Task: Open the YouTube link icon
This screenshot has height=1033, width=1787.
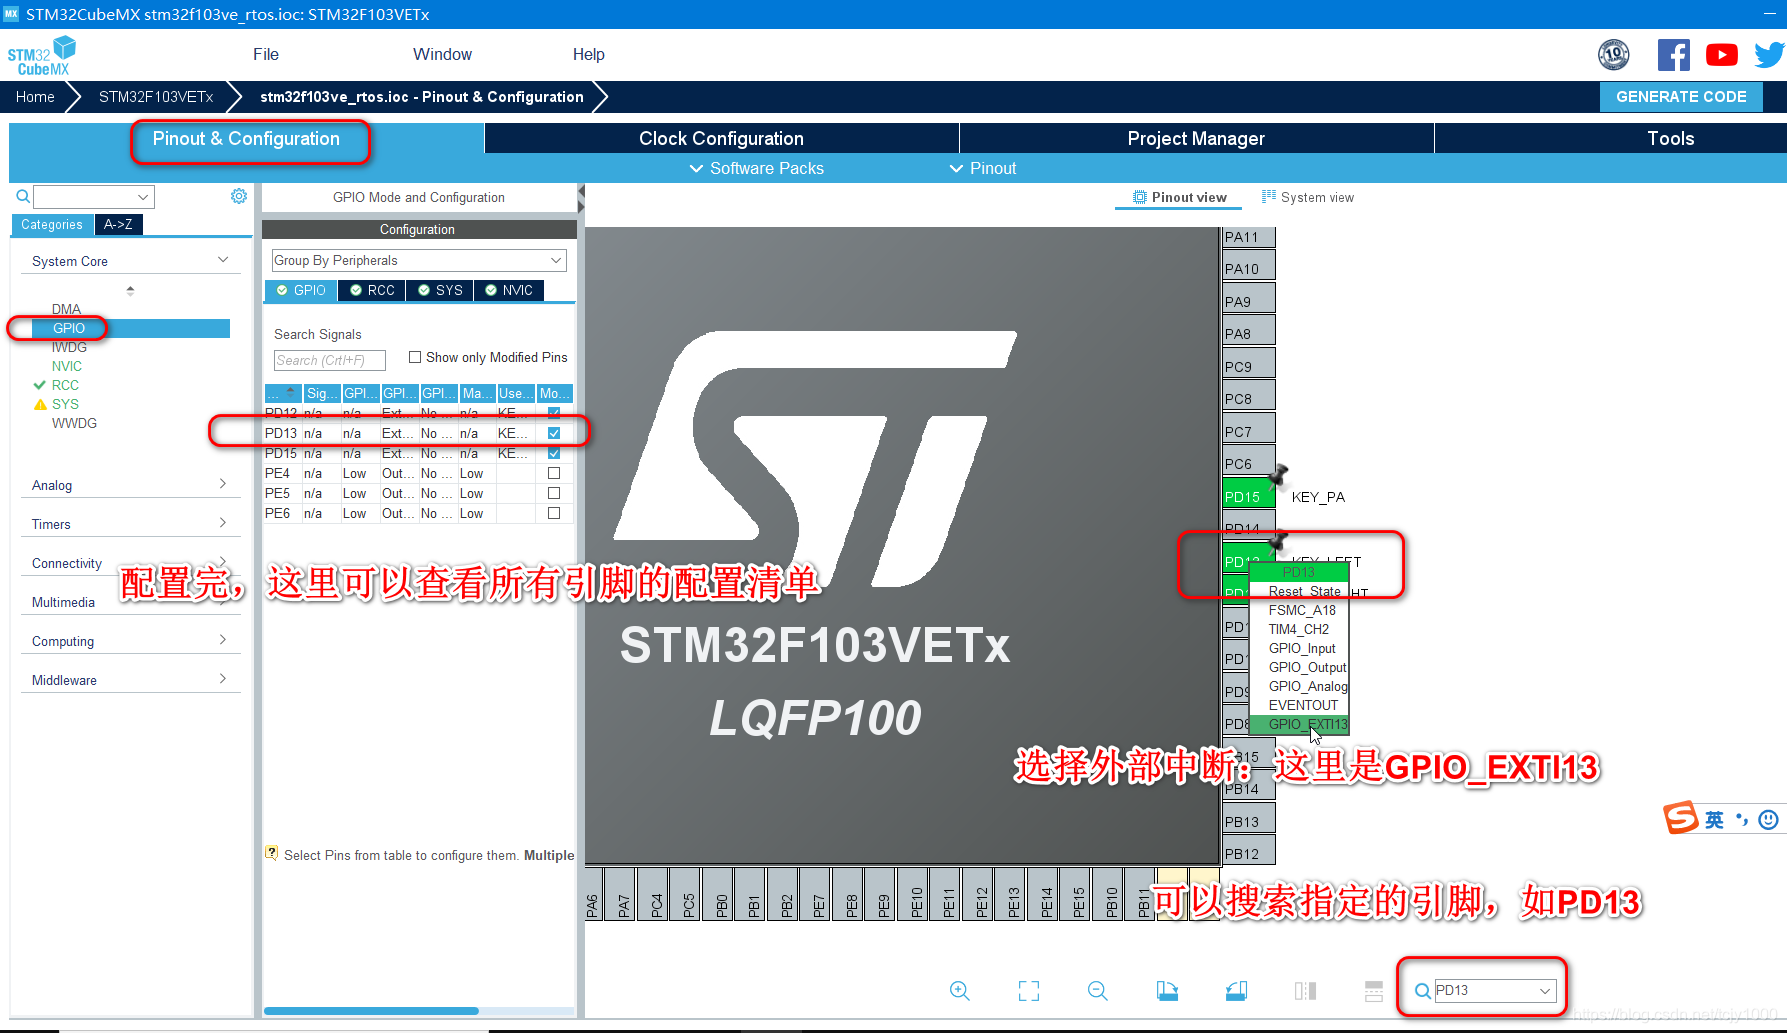Action: (x=1721, y=55)
